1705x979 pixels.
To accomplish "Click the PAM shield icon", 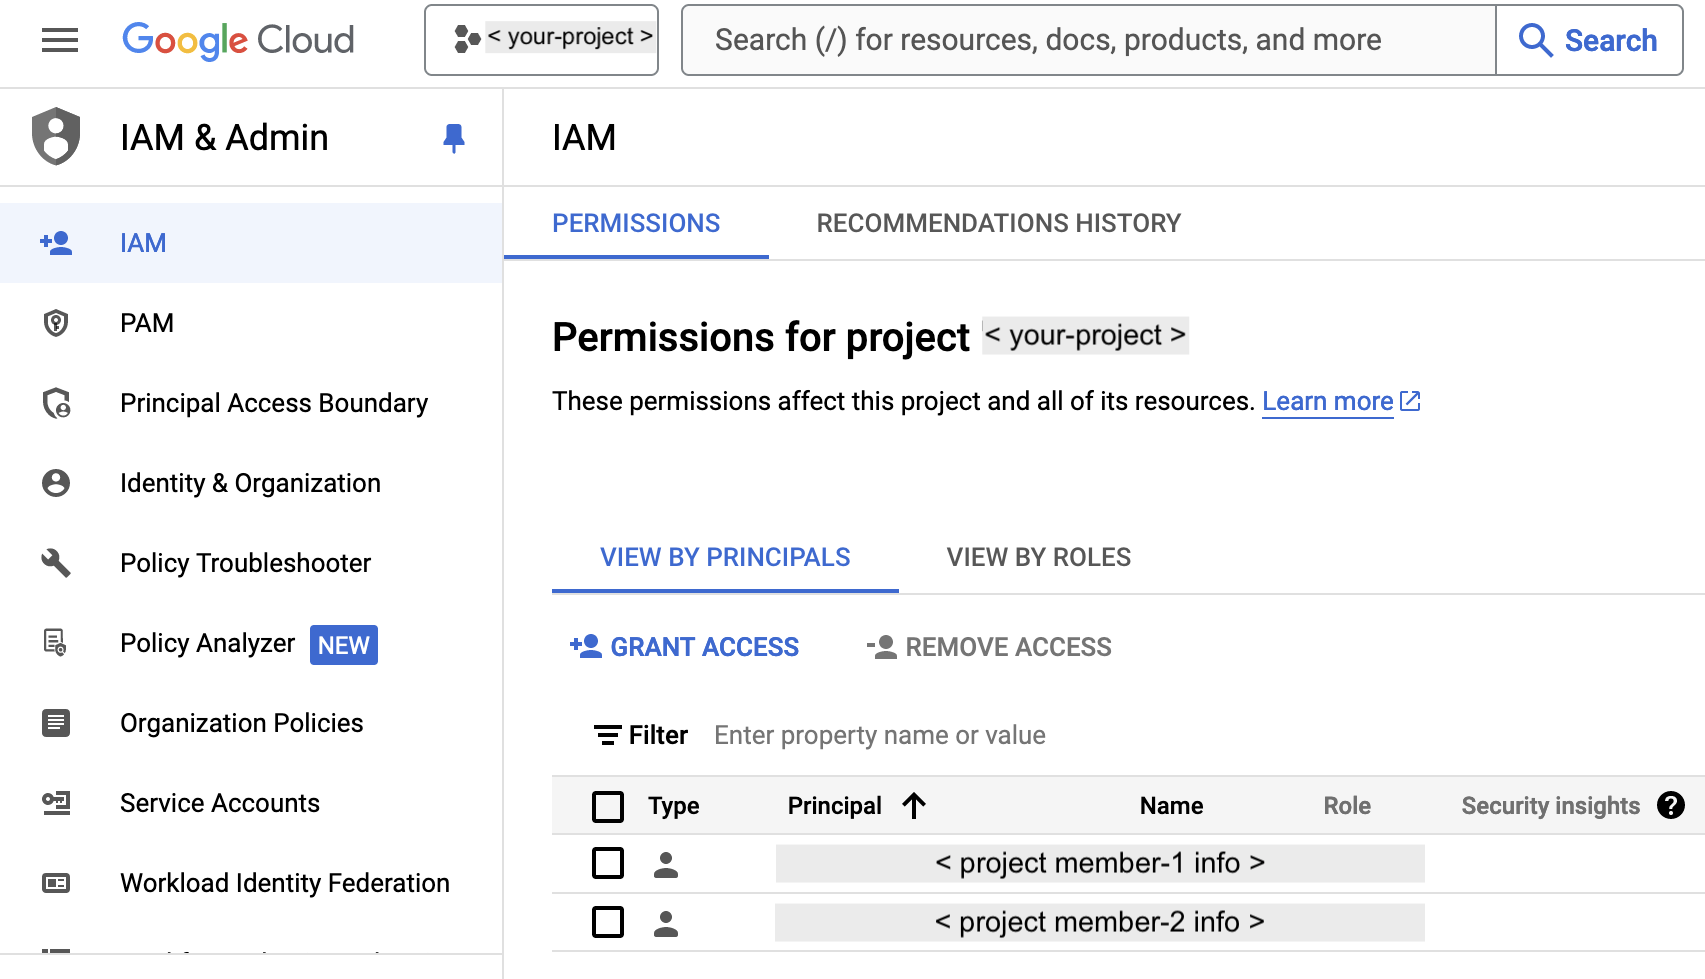I will [x=56, y=323].
